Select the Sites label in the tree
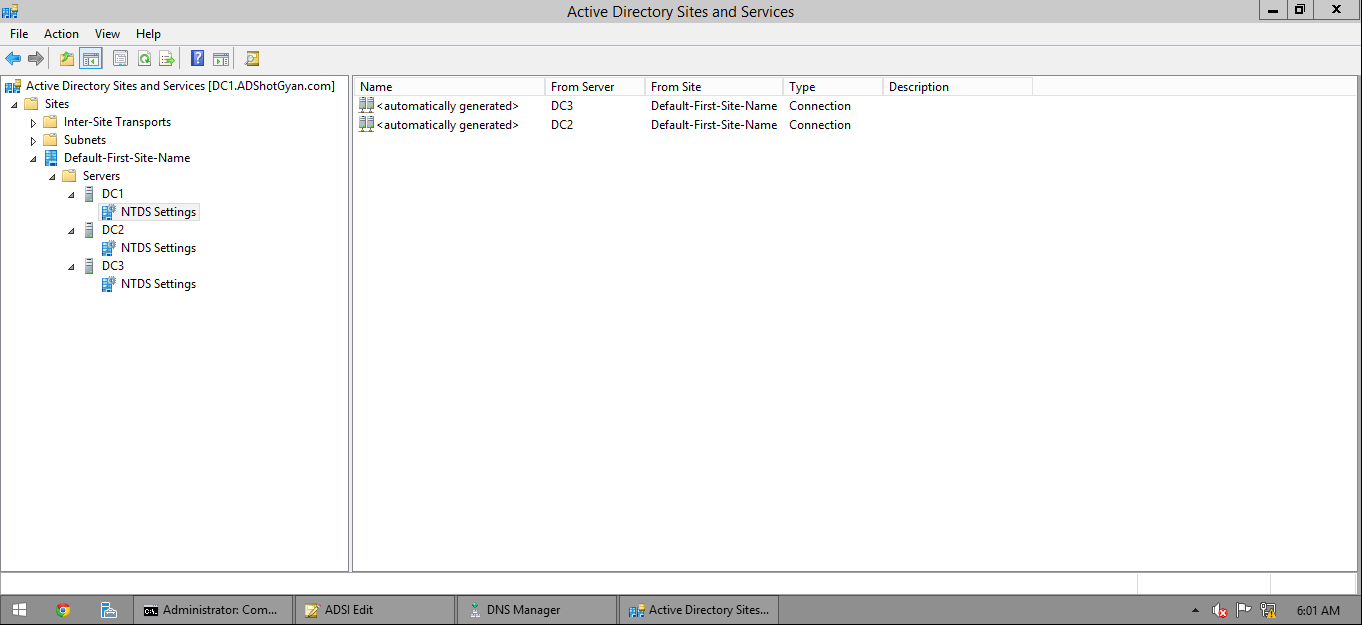The width and height of the screenshot is (1362, 625). (x=57, y=104)
